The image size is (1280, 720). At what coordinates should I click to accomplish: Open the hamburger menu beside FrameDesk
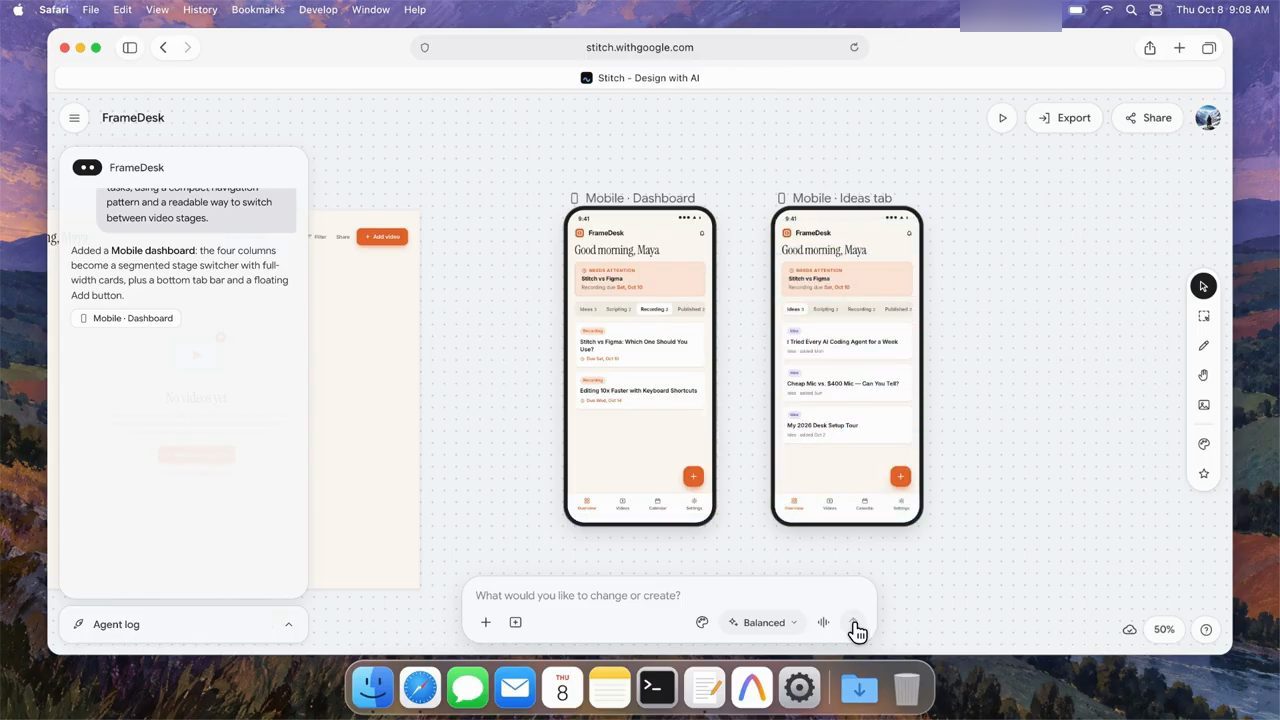pyautogui.click(x=74, y=118)
